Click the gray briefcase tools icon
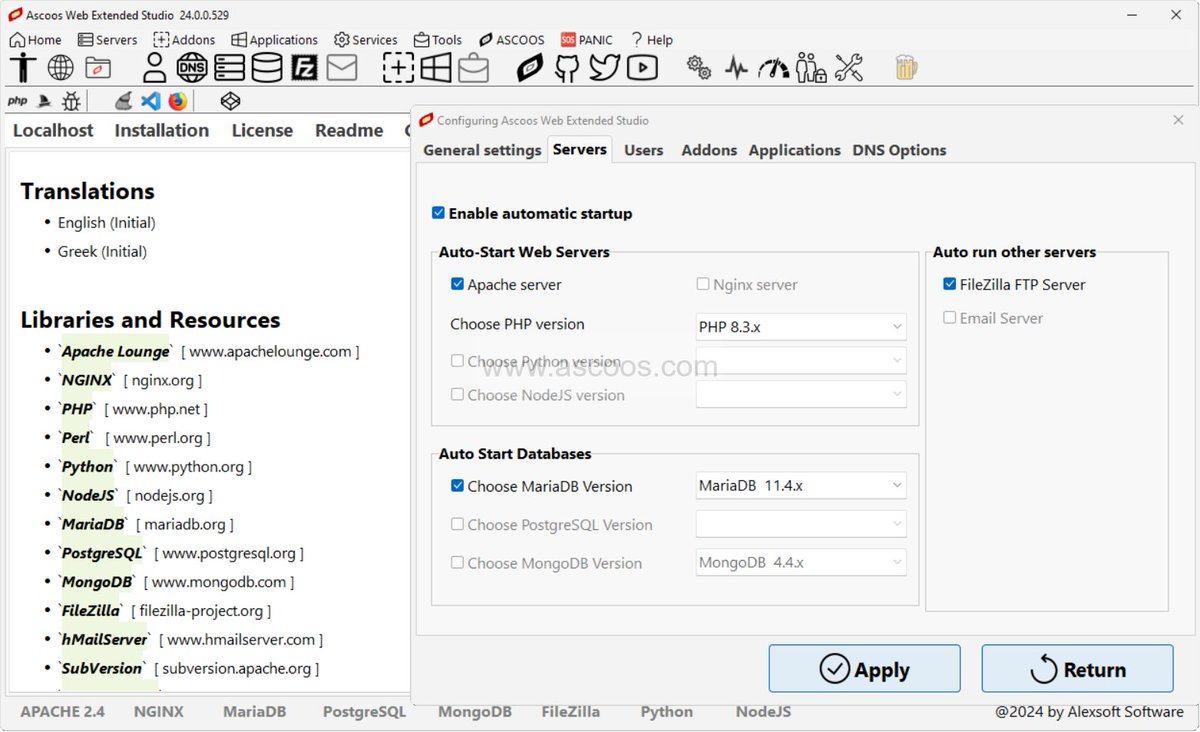Viewport: 1200px width, 732px height. coord(474,68)
